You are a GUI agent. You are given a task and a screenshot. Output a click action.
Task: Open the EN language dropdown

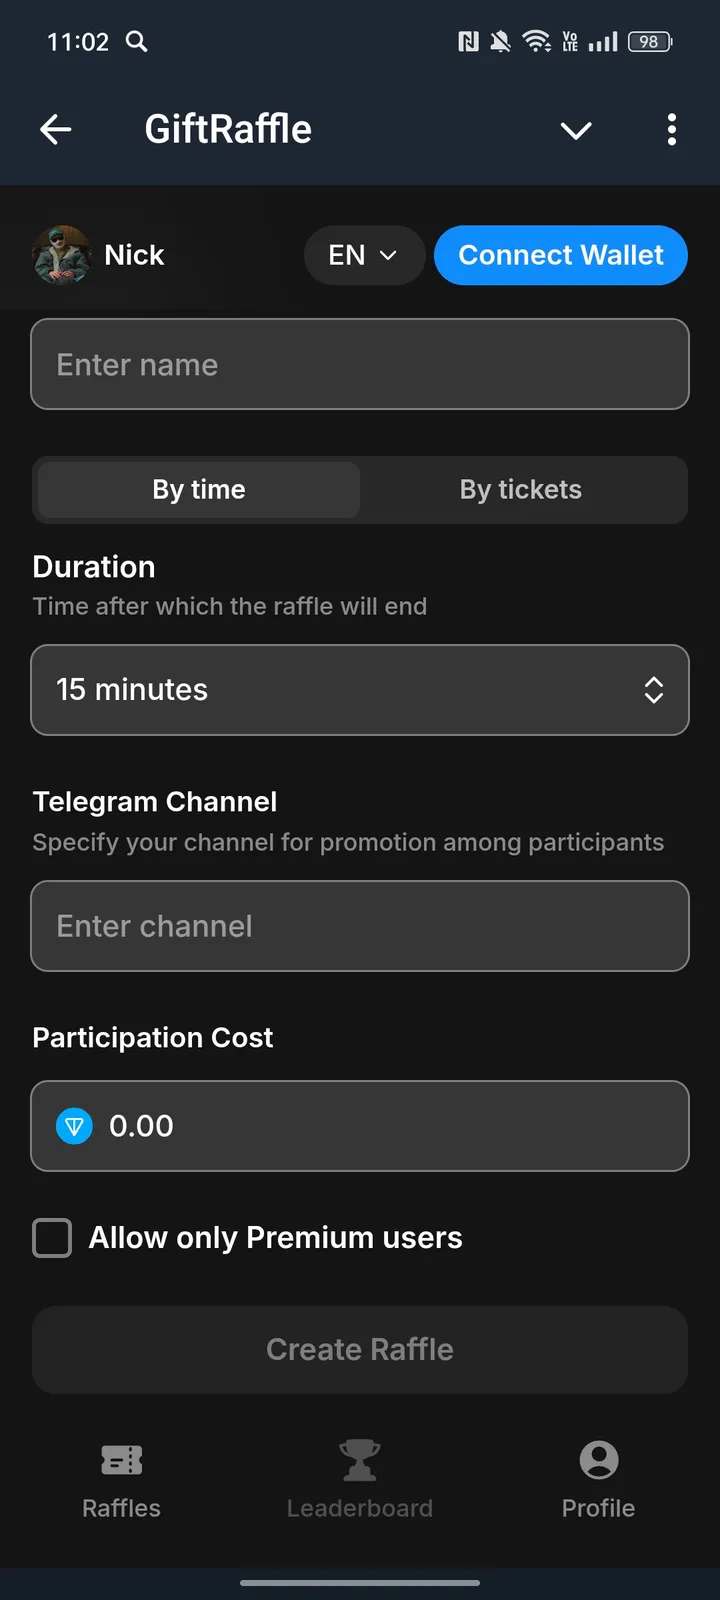[363, 256]
